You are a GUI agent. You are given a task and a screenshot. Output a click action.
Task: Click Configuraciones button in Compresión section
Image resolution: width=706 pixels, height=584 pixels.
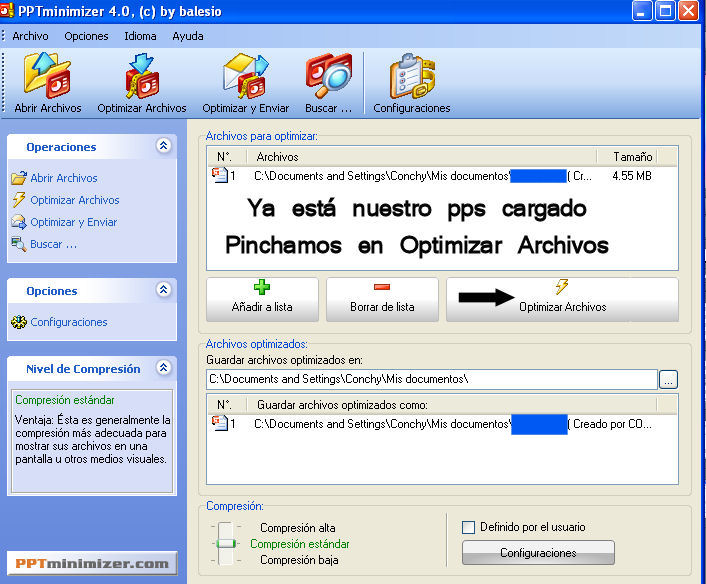pos(538,552)
